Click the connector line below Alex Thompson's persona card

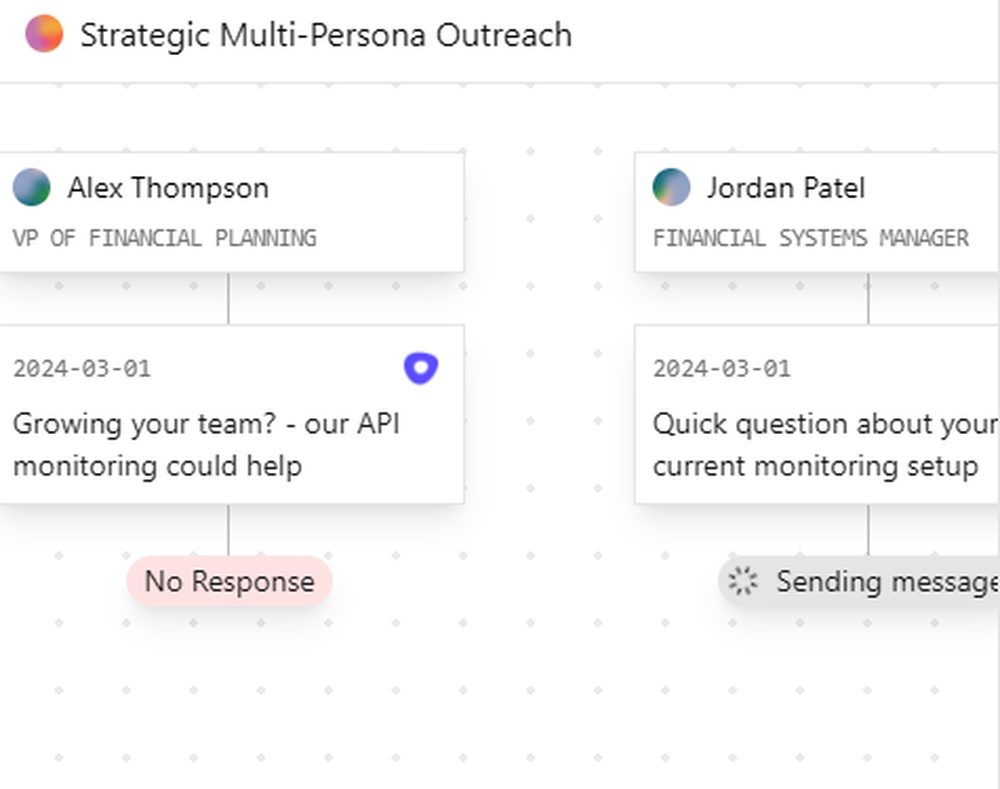point(228,298)
